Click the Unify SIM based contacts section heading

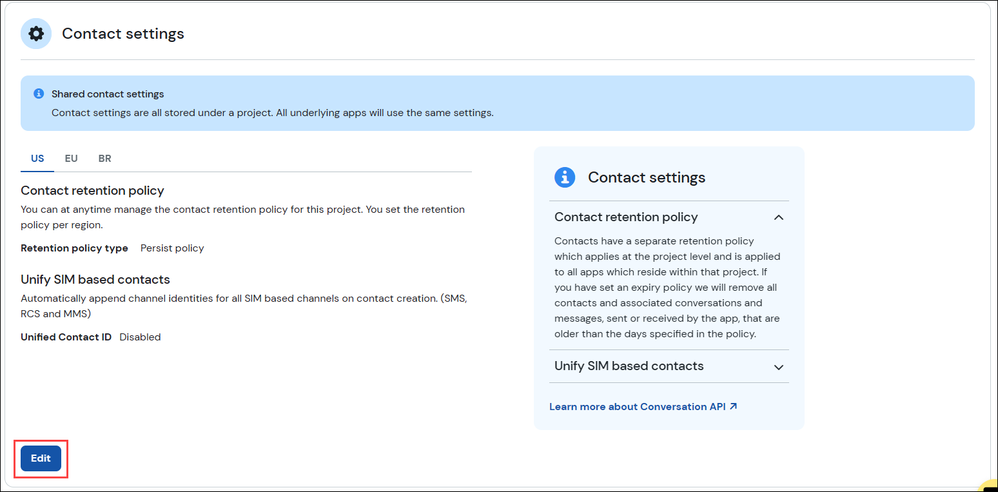coord(95,279)
